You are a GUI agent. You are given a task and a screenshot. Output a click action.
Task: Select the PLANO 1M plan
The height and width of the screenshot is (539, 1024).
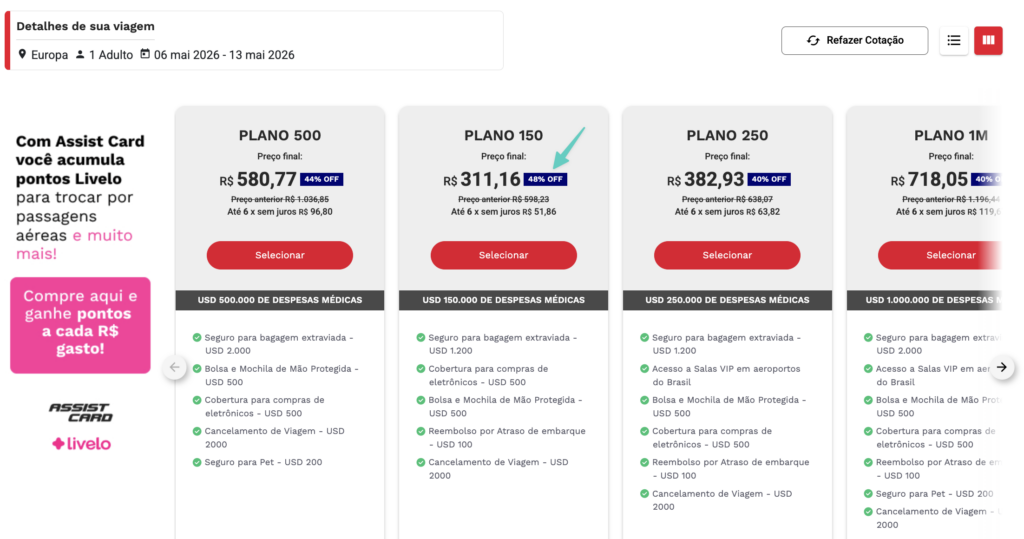click(950, 255)
